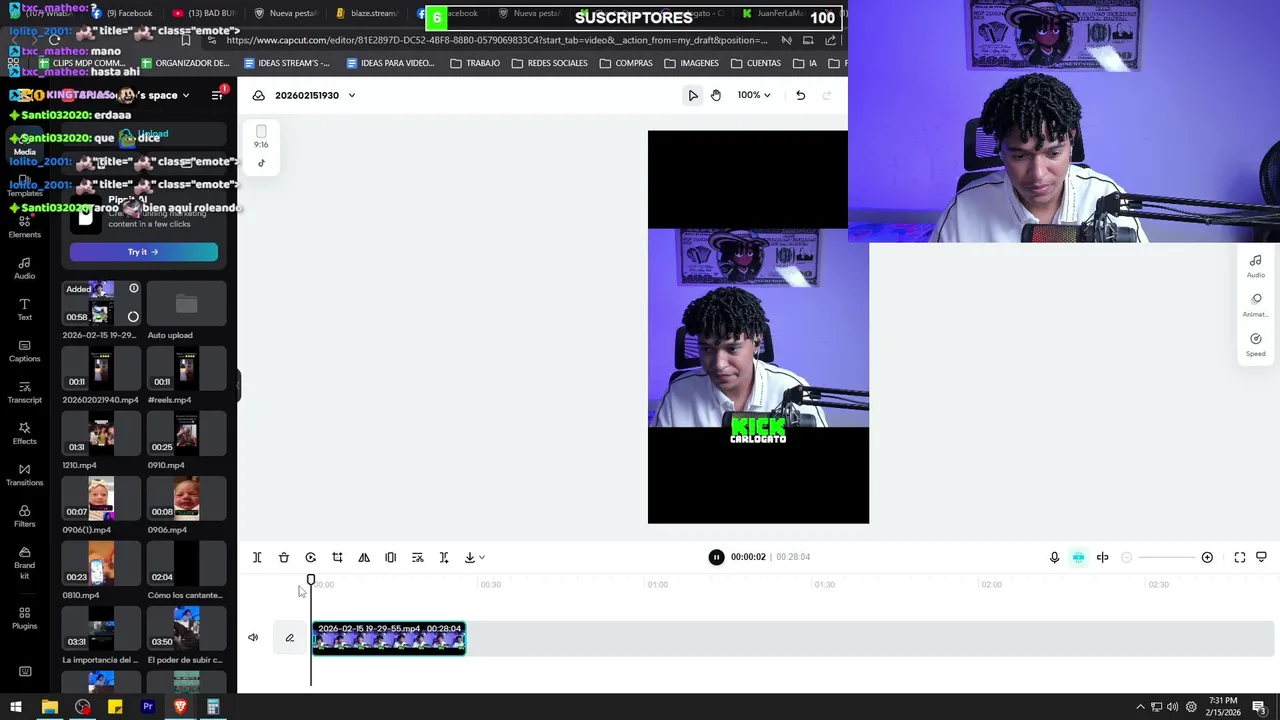
Task: Click the timeline zoom-in plus icon
Action: 1207,557
